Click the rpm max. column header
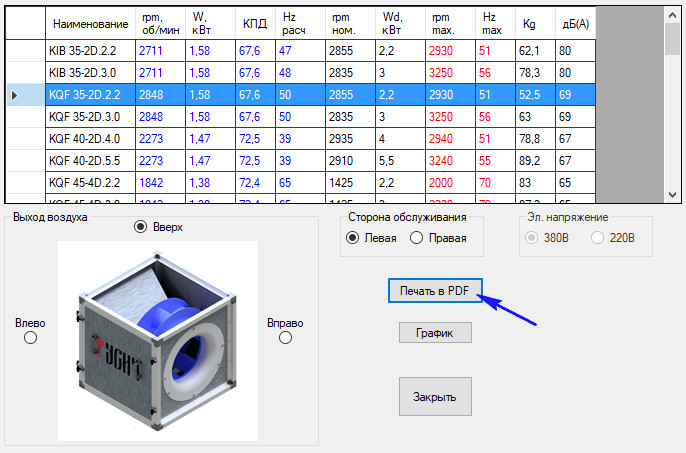The height and width of the screenshot is (453, 686). pos(450,24)
